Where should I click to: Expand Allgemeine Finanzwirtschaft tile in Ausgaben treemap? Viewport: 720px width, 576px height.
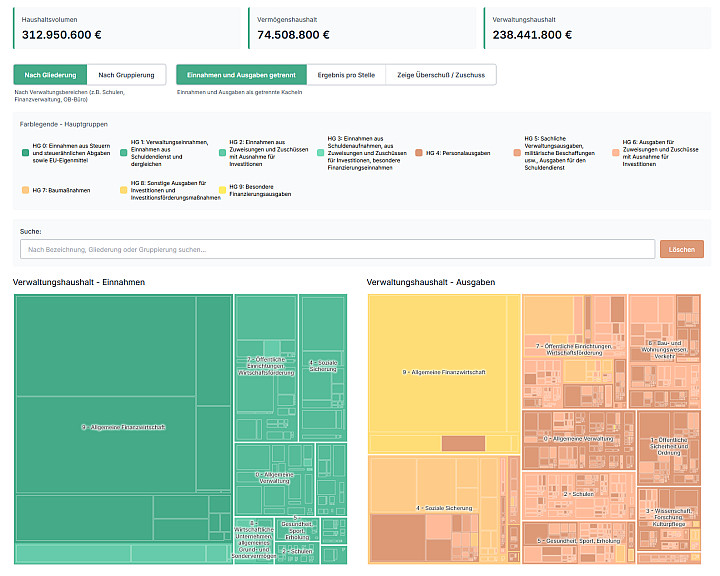(x=443, y=372)
